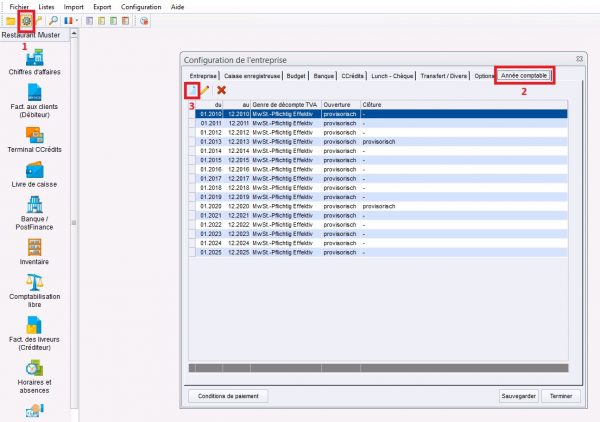Screen dimensions: 600x422
Task: Switch to the Budget tab
Action: pyautogui.click(x=293, y=75)
